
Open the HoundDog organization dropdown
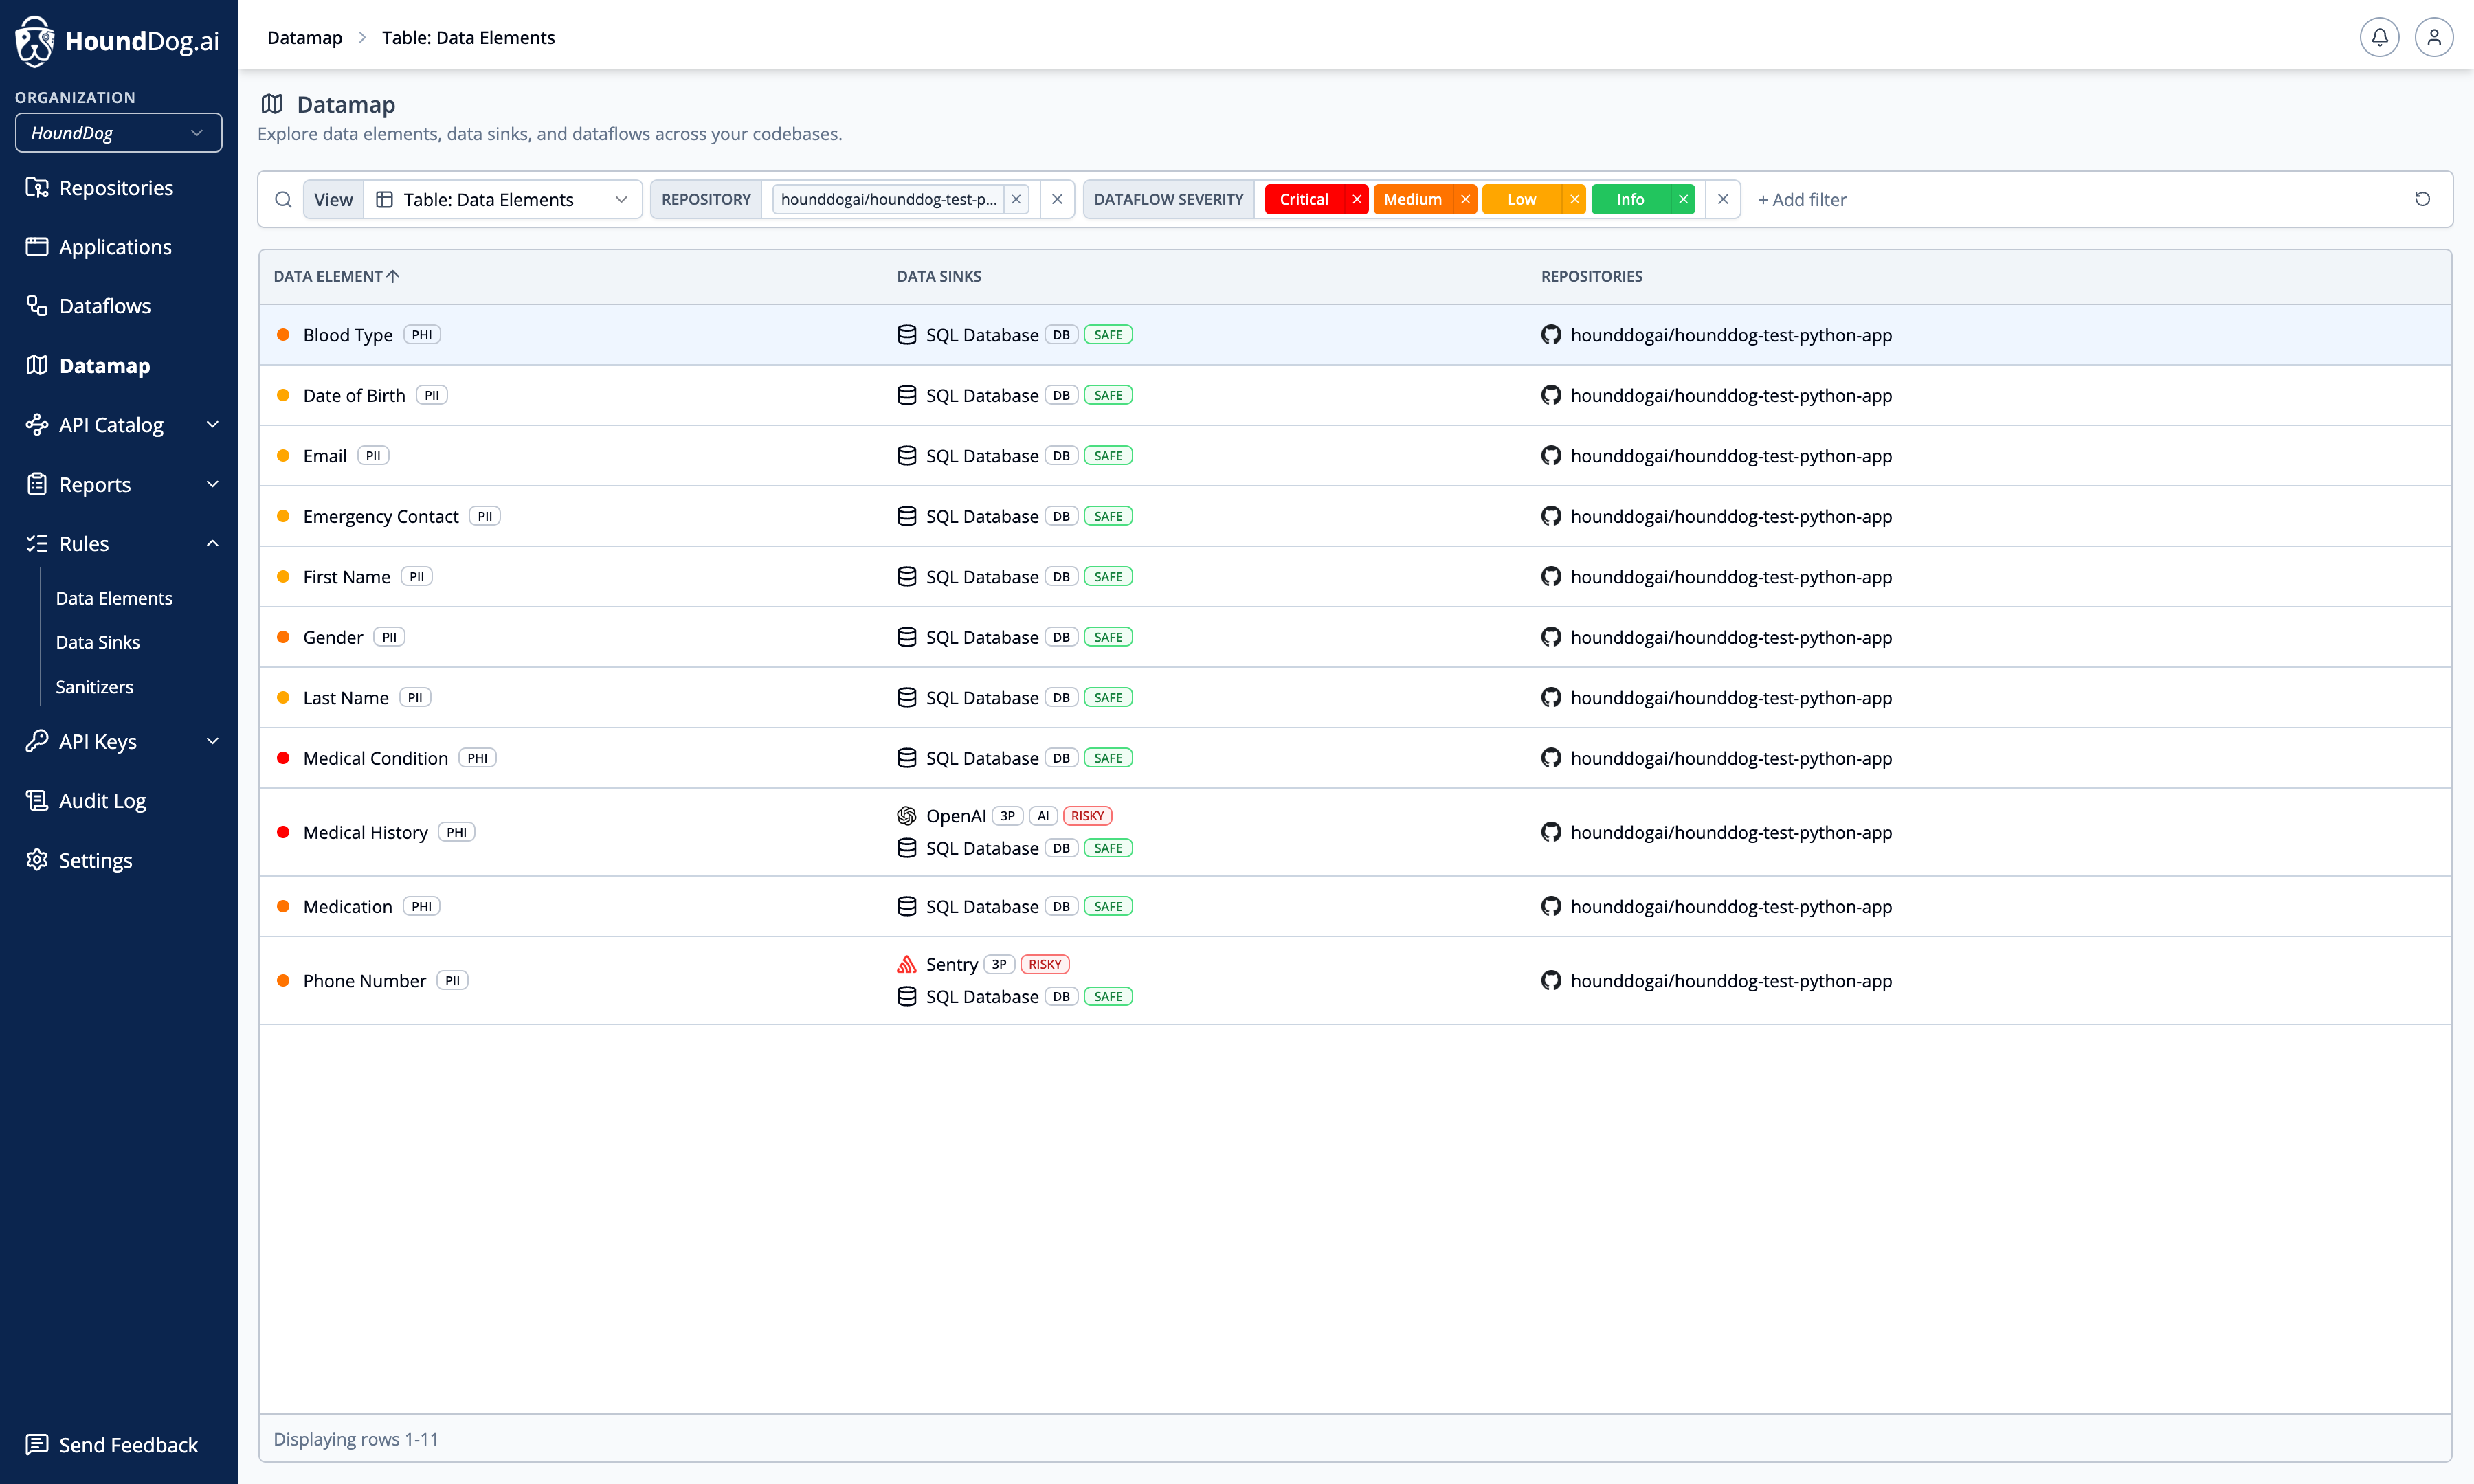pyautogui.click(x=118, y=133)
